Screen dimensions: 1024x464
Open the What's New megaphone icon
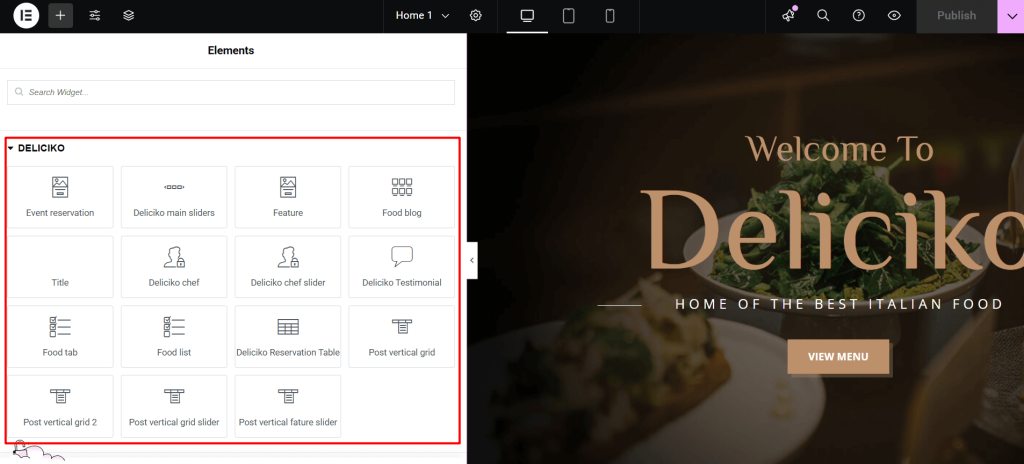[x=788, y=16]
